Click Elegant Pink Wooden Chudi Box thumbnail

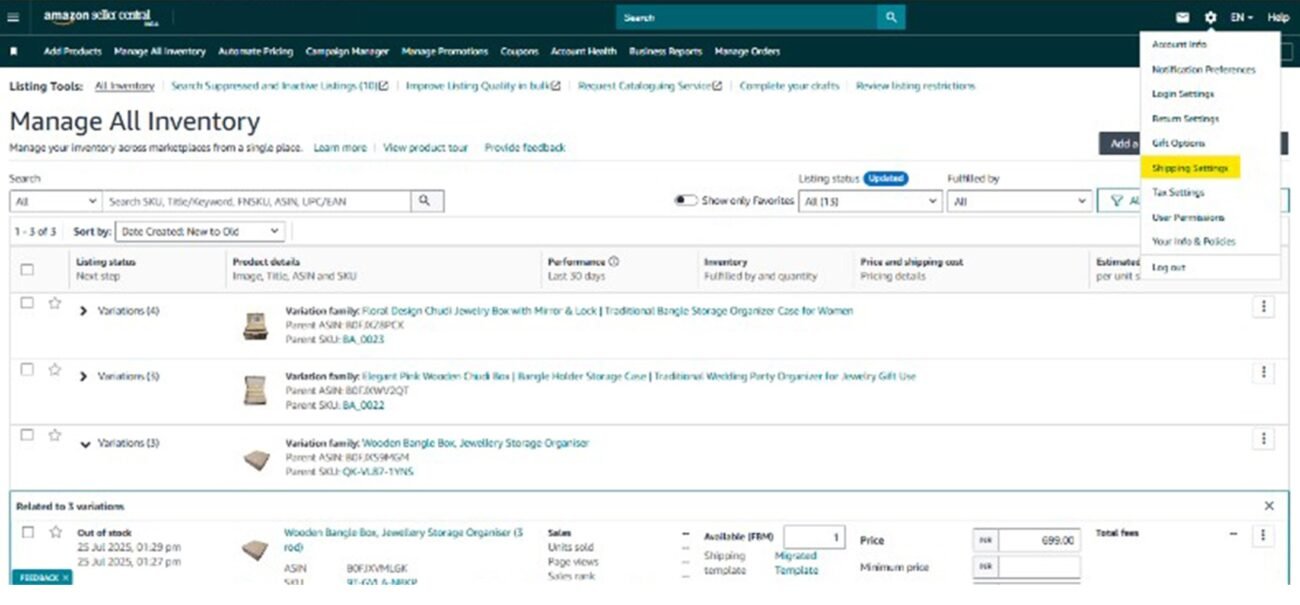tap(255, 391)
